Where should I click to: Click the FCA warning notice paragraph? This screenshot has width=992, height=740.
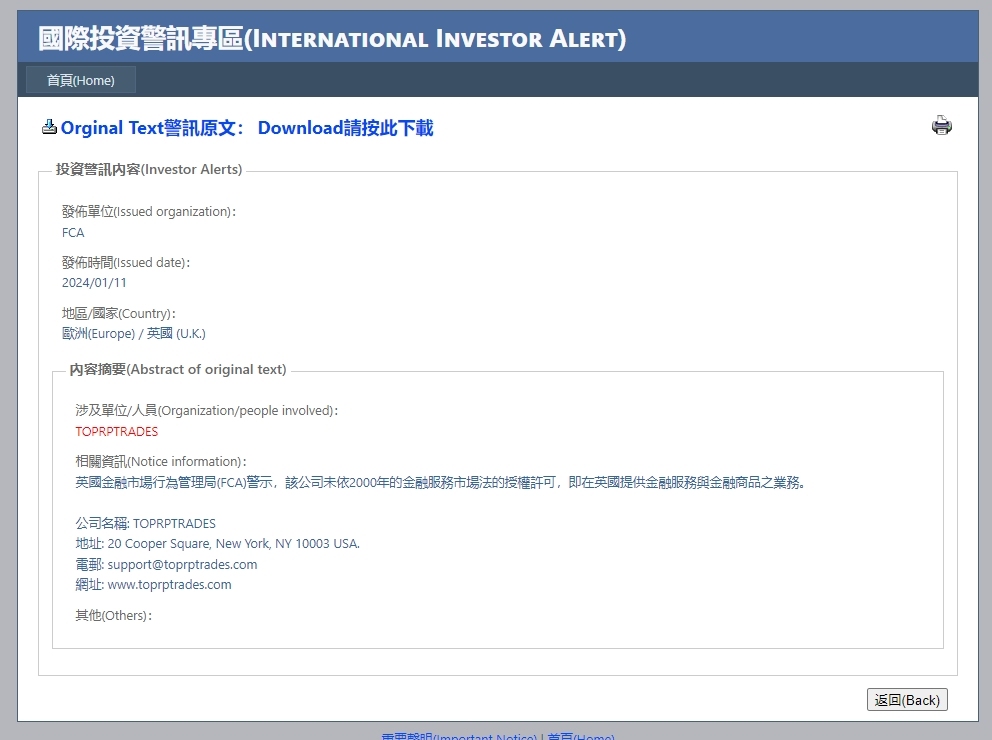440,482
